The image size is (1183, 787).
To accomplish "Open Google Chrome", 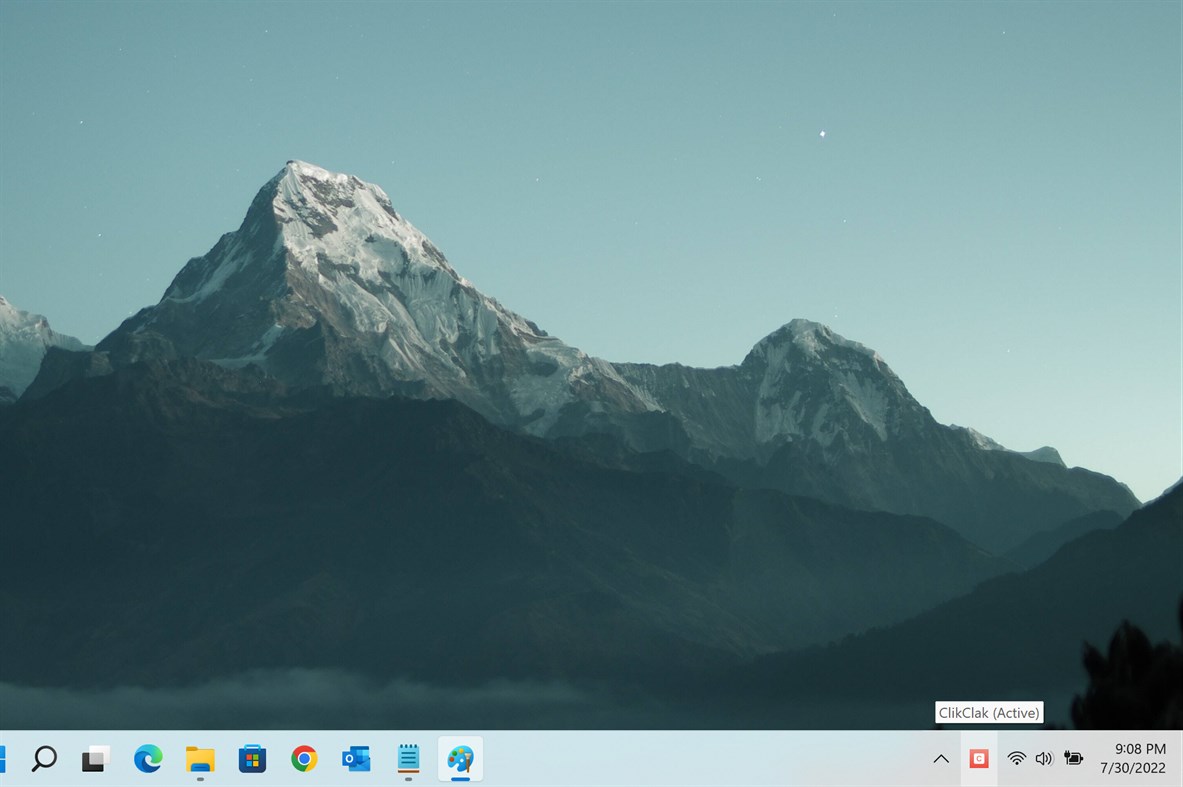I will click(303, 759).
